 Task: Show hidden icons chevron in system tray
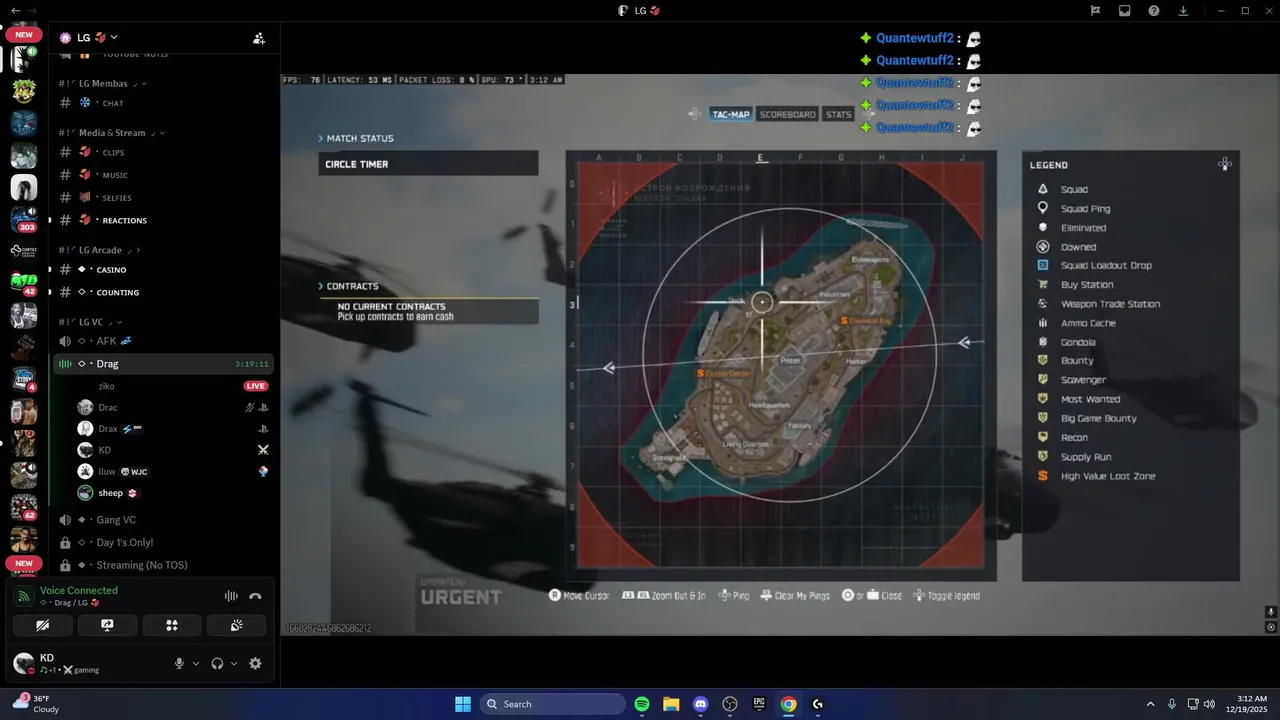click(1150, 704)
